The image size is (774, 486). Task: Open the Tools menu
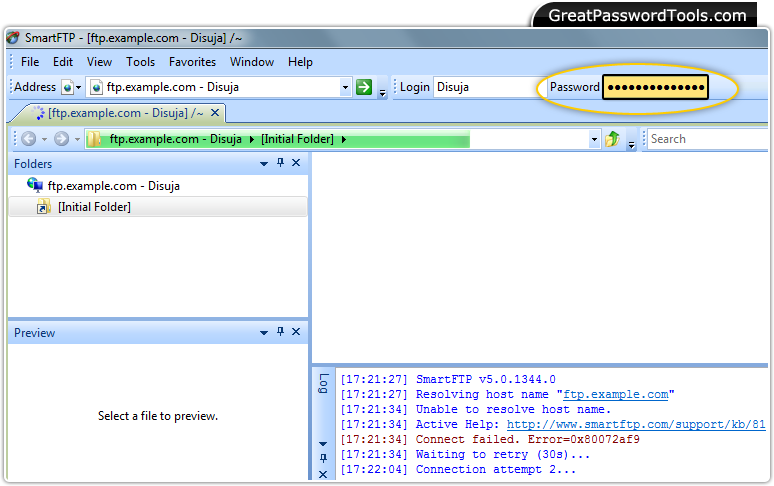click(140, 62)
